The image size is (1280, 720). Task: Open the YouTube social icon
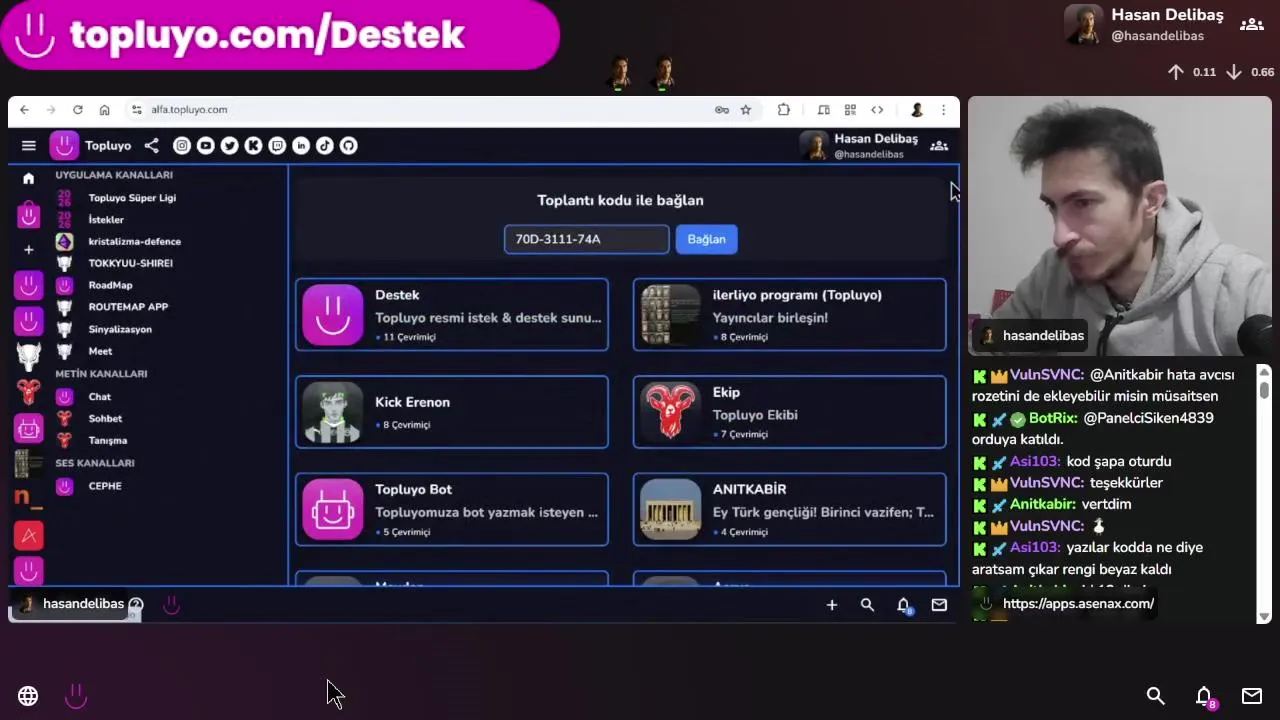[x=205, y=146]
